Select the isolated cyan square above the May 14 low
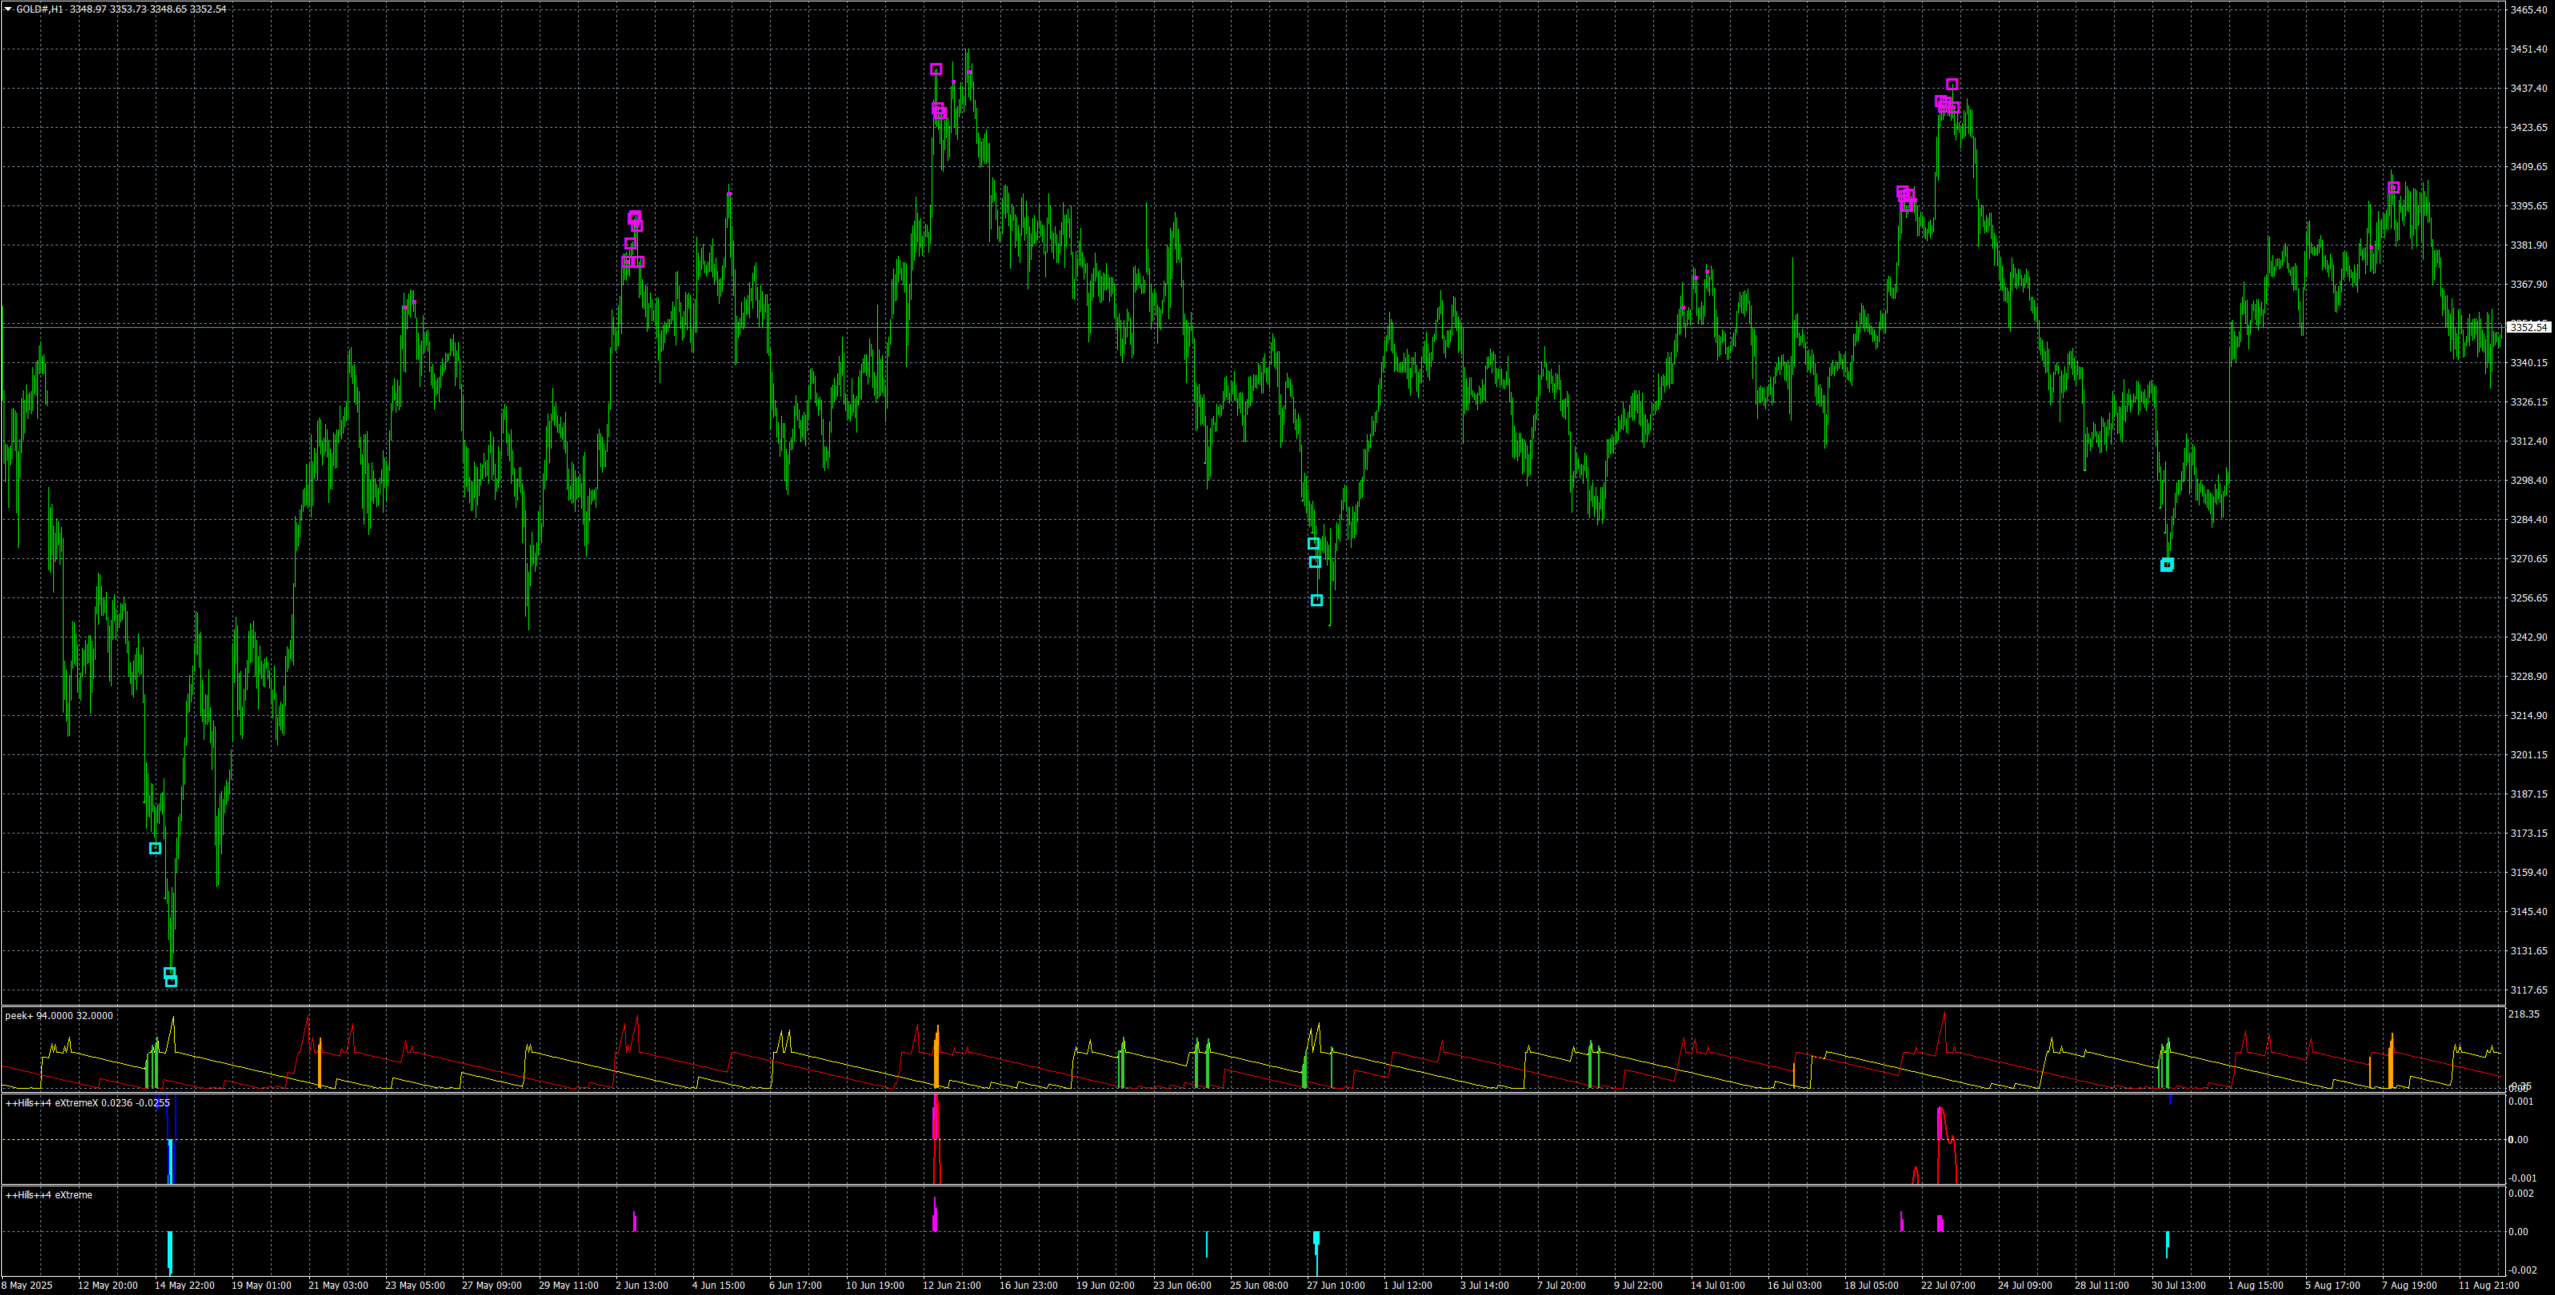This screenshot has width=2555, height=1295. [155, 848]
